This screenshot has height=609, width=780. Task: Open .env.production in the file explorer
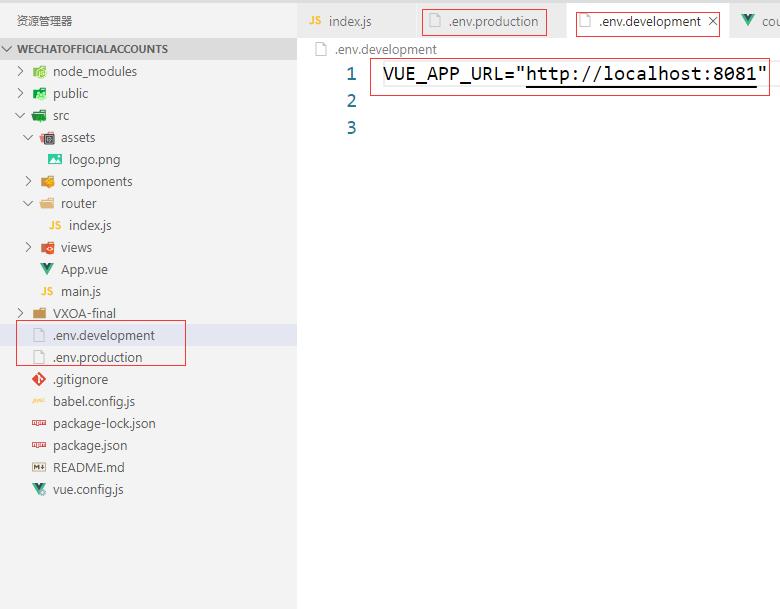pyautogui.click(x=97, y=358)
